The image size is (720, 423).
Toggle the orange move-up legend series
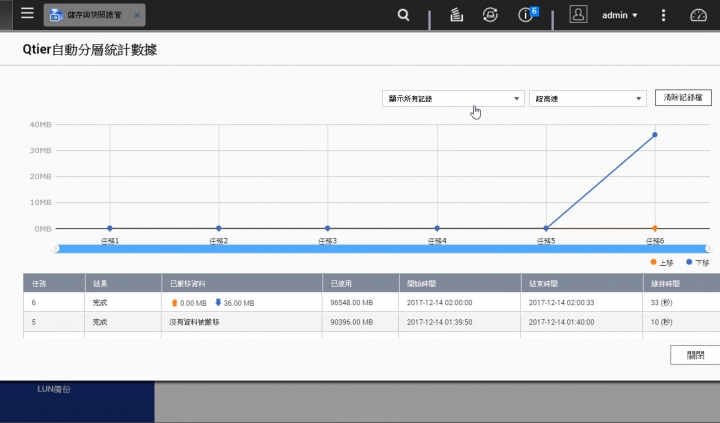662,262
